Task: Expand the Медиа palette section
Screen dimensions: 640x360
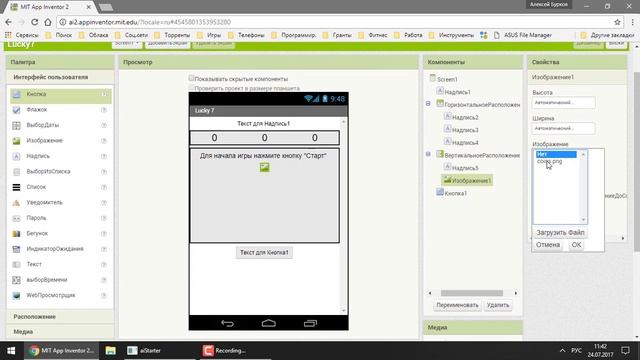Action: coord(60,332)
